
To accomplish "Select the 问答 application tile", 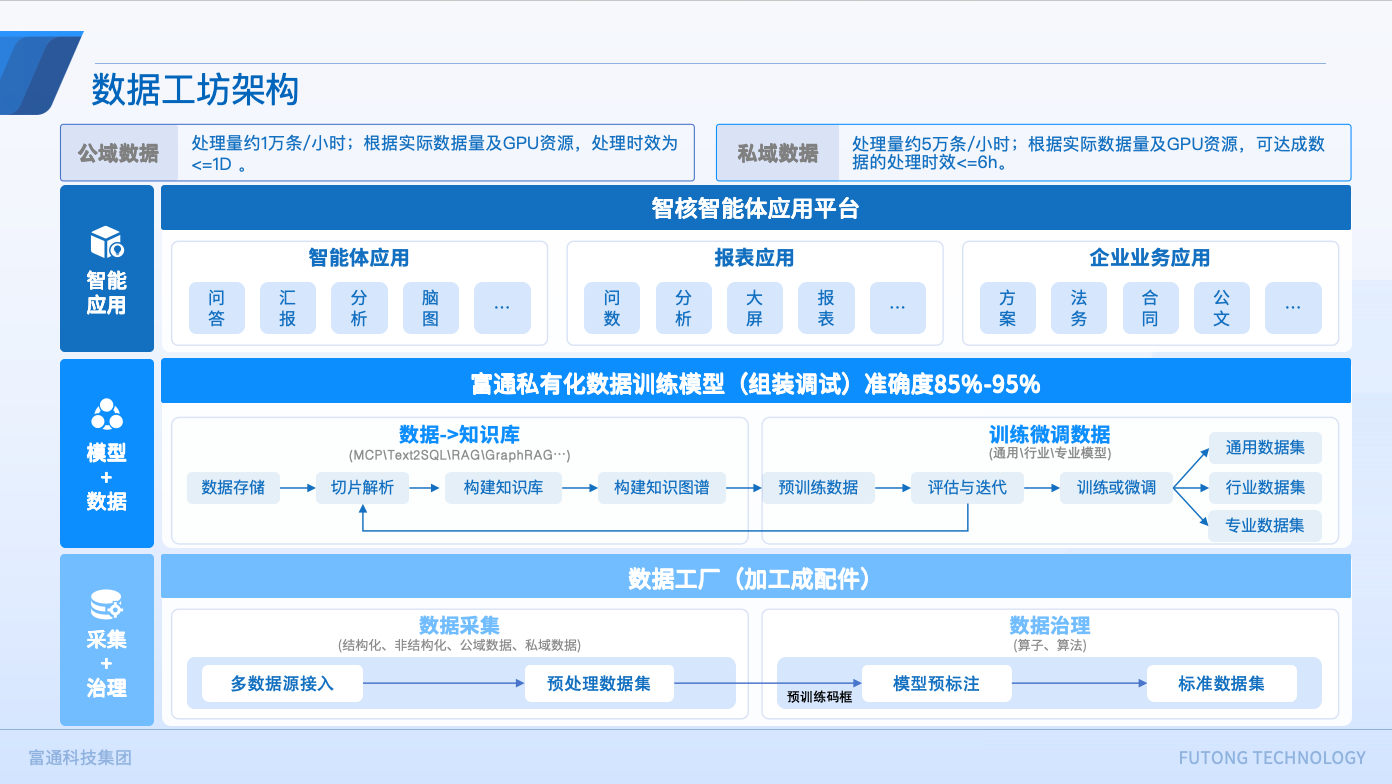I will [216, 308].
